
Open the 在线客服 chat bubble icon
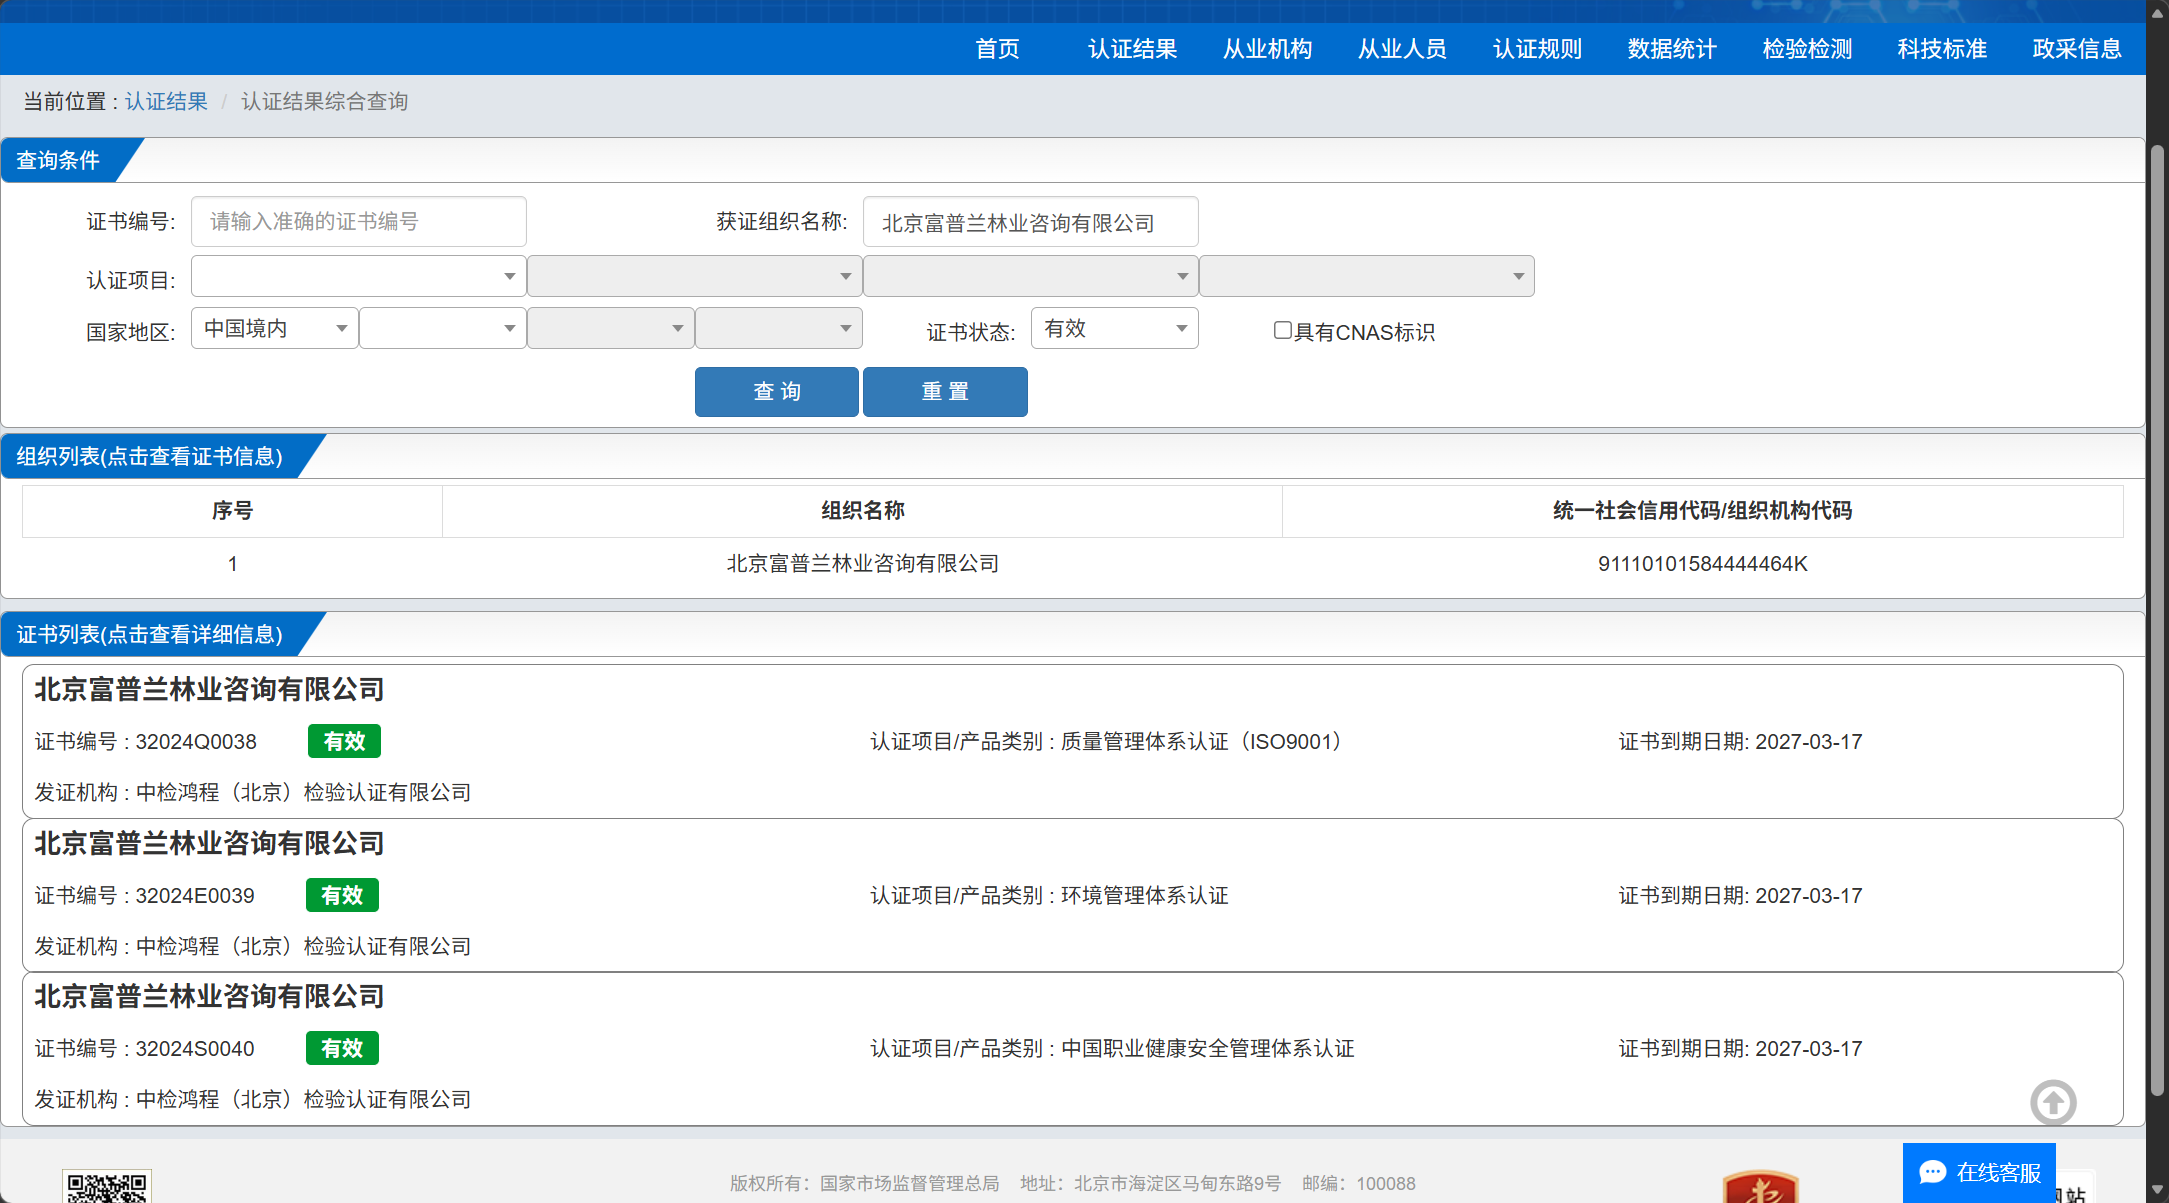pyautogui.click(x=1933, y=1172)
